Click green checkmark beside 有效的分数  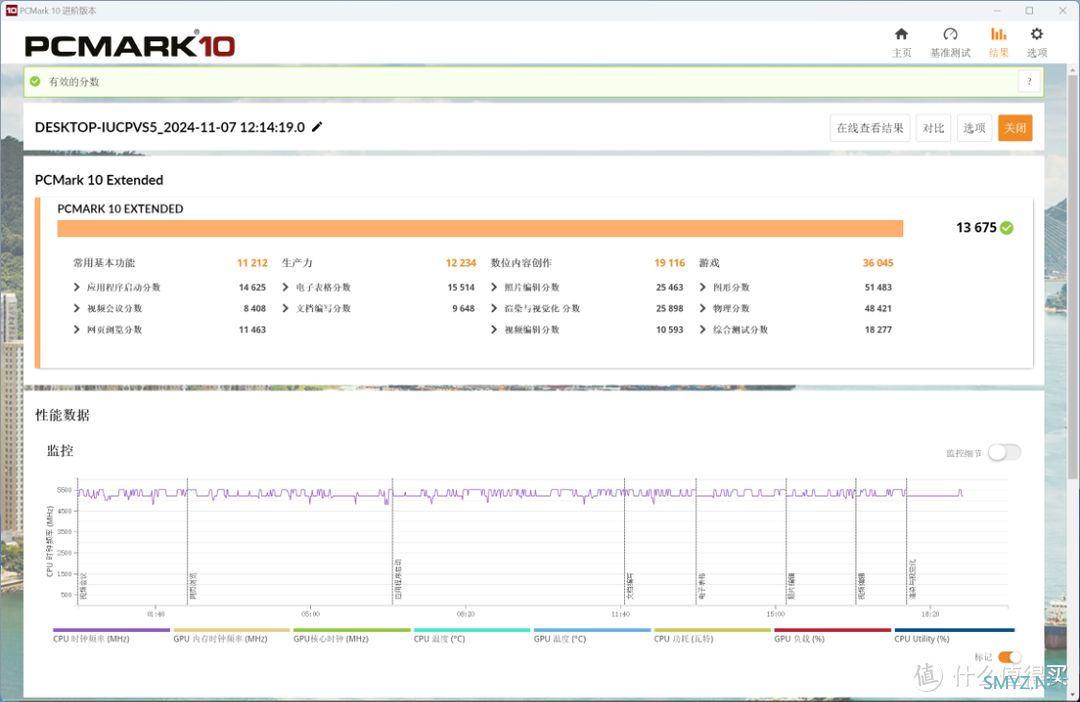(35, 81)
